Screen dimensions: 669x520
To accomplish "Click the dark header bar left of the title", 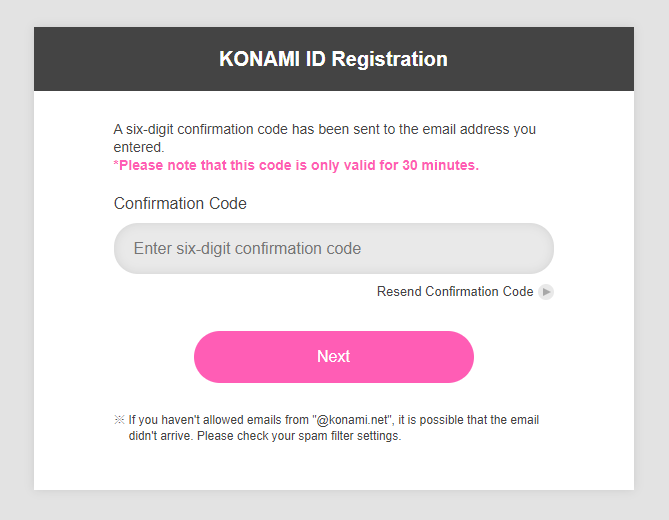I will tap(126, 59).
